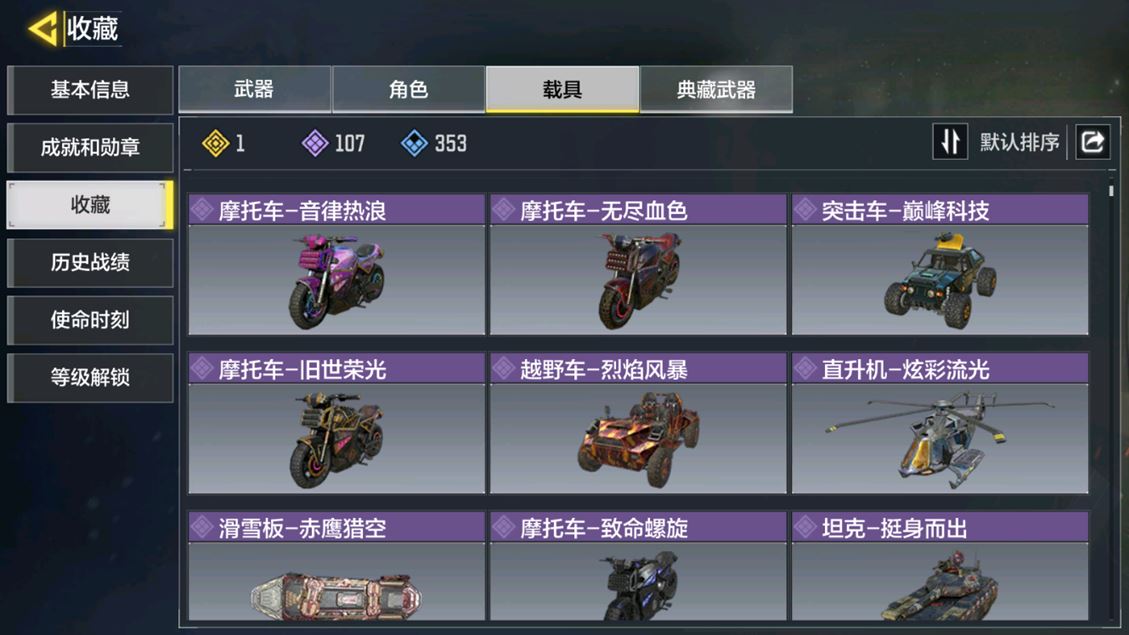Open 历史战绩 from sidebar
The width and height of the screenshot is (1129, 635).
[90, 263]
